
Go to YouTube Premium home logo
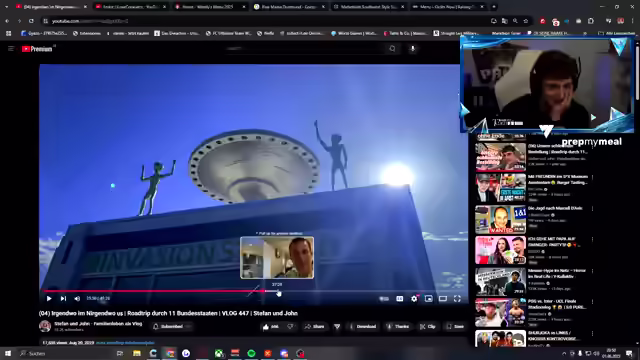pos(37,49)
